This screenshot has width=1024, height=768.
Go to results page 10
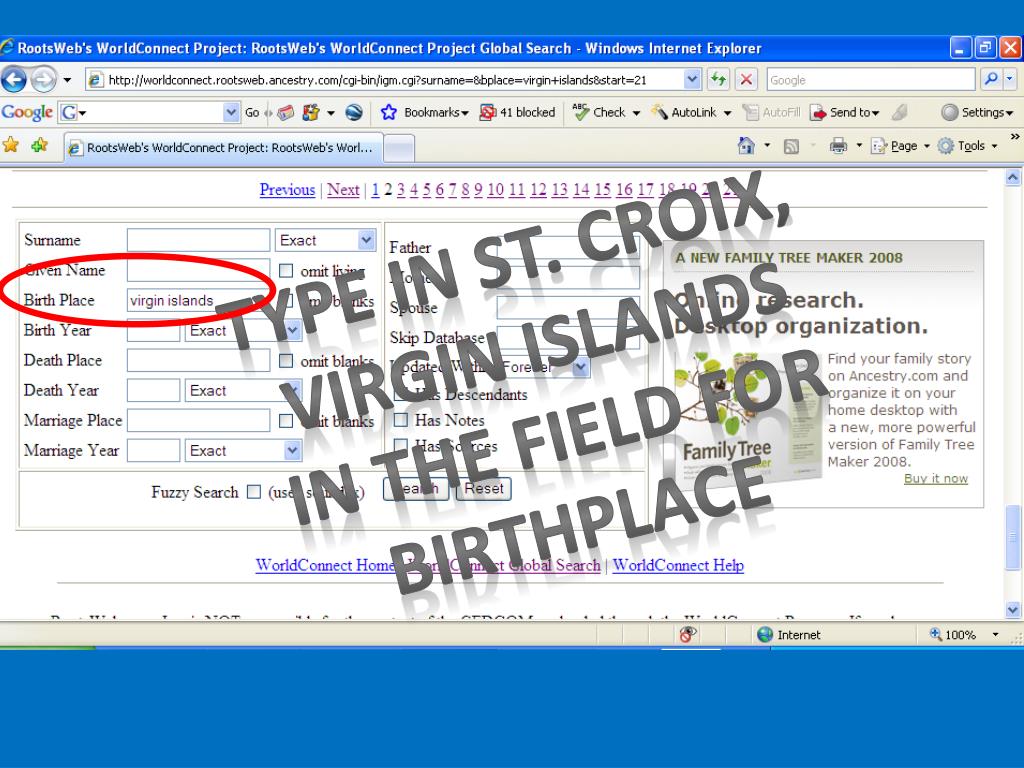[495, 189]
